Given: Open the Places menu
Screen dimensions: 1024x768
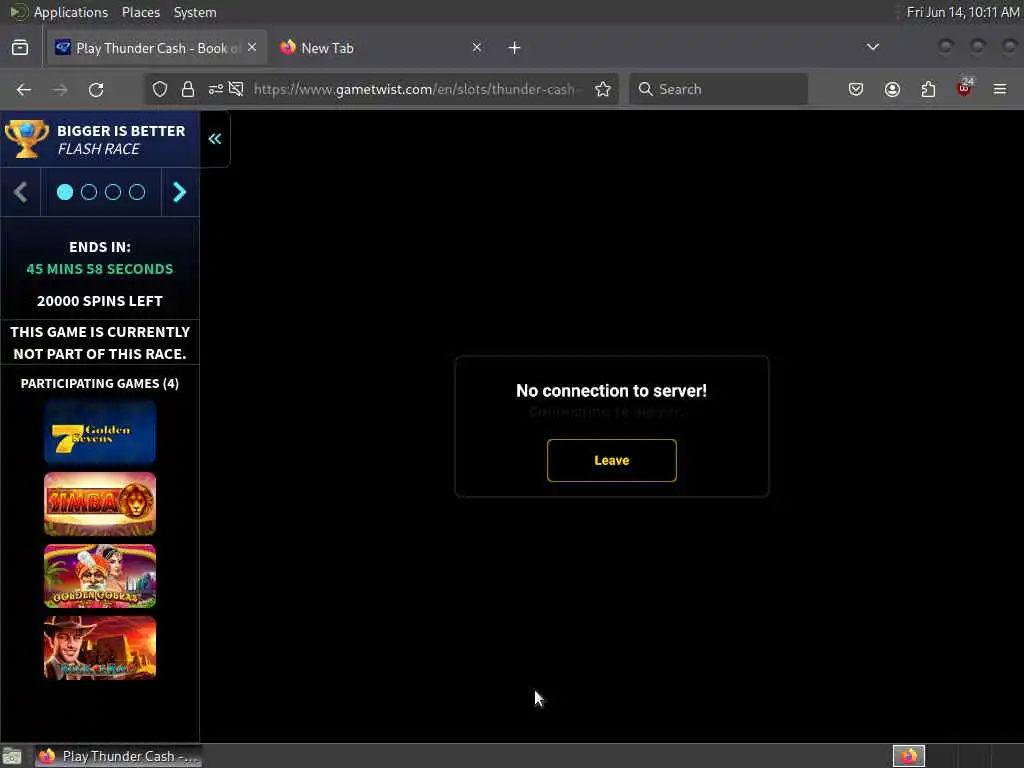Looking at the screenshot, I should point(141,12).
